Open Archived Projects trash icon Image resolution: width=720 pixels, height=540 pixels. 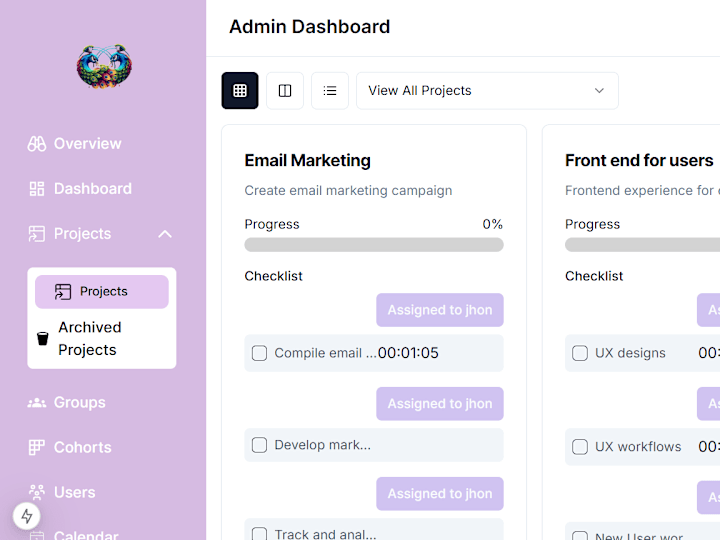(43, 338)
